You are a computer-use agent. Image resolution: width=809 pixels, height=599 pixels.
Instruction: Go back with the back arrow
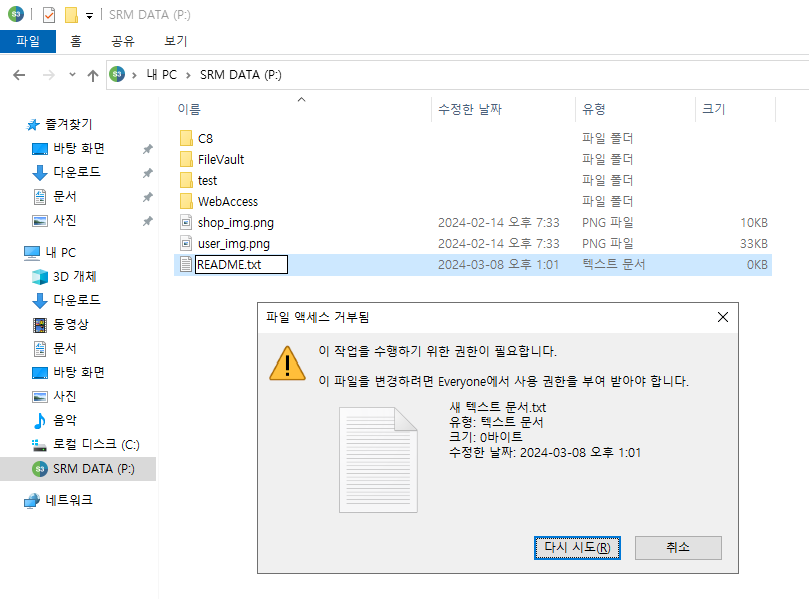(19, 75)
